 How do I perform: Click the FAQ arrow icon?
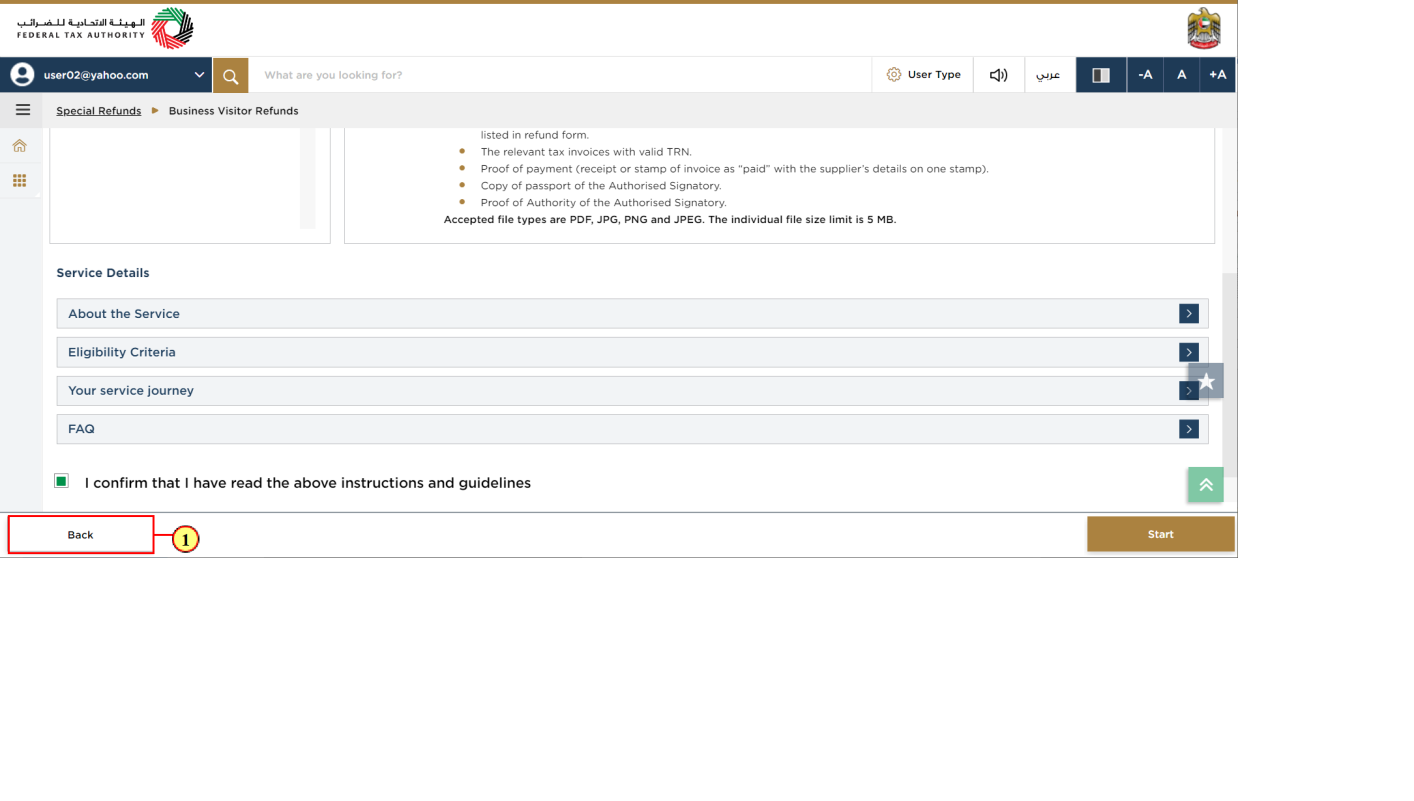point(1188,429)
